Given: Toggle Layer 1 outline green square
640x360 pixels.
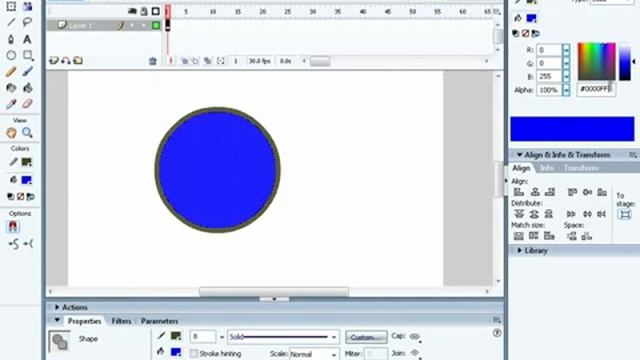Looking at the screenshot, I should [x=156, y=25].
